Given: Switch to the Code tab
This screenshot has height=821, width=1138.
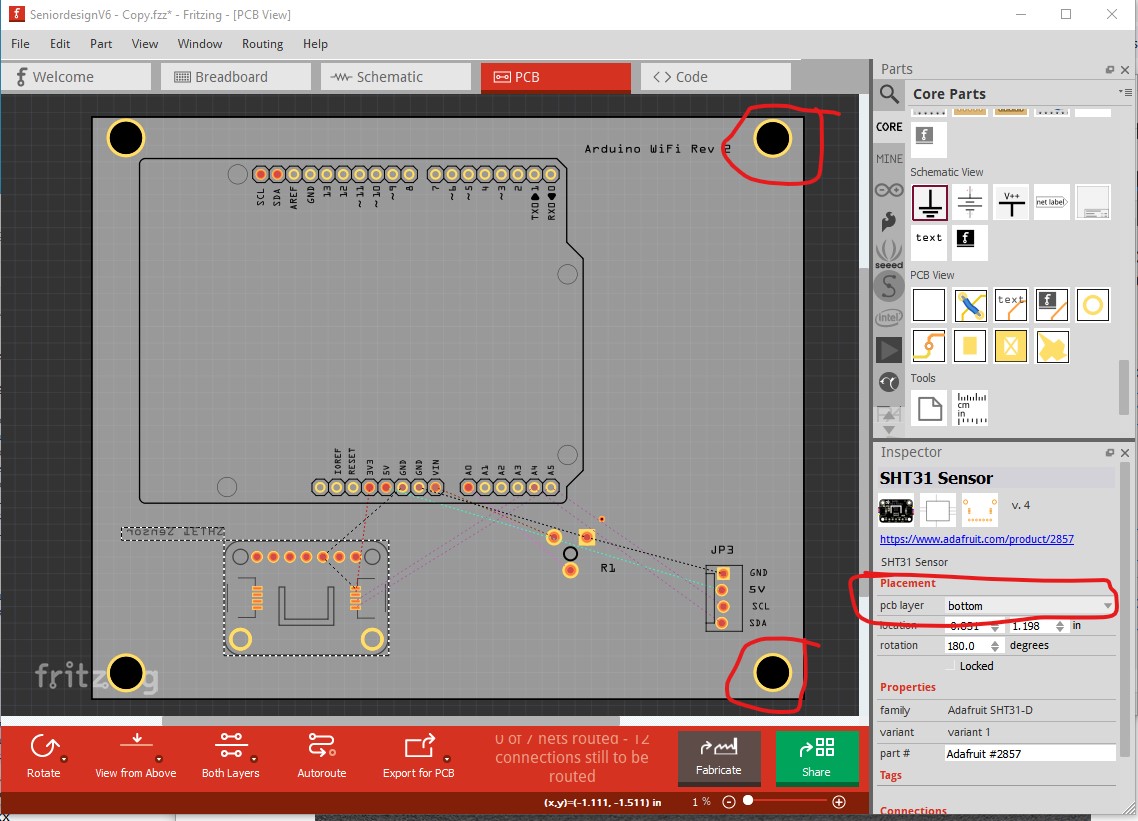Looking at the screenshot, I should pyautogui.click(x=716, y=77).
